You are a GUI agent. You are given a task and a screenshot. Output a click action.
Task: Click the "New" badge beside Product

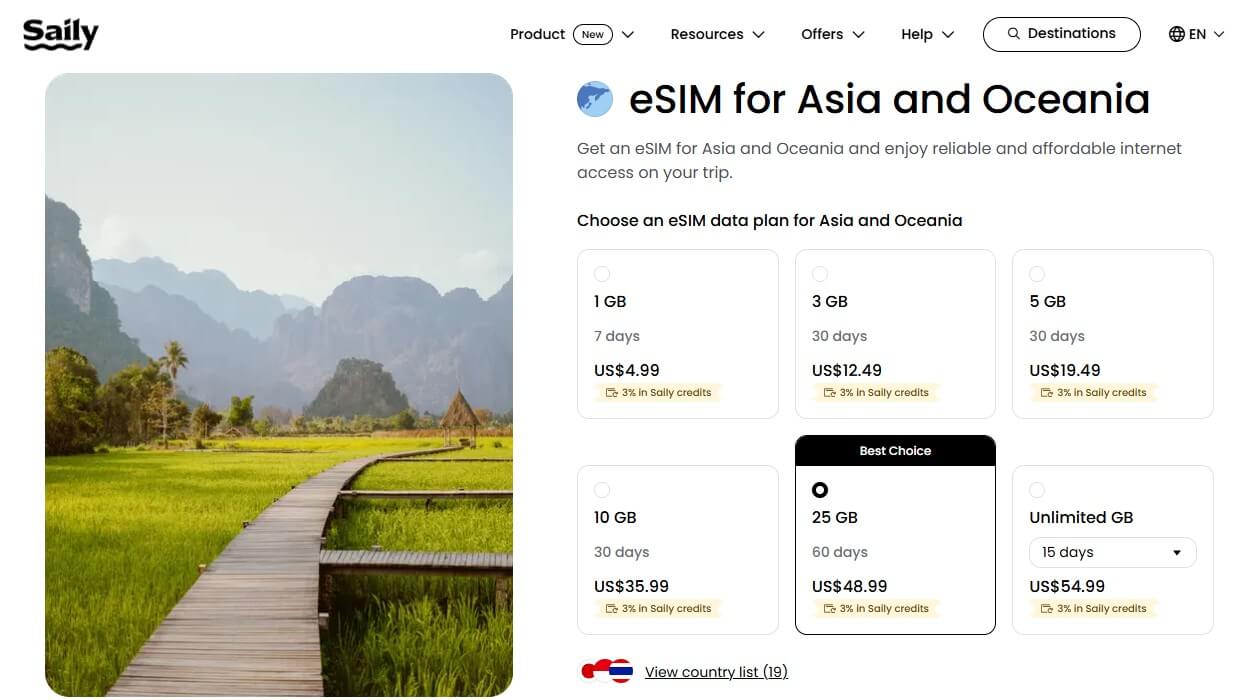pyautogui.click(x=593, y=34)
